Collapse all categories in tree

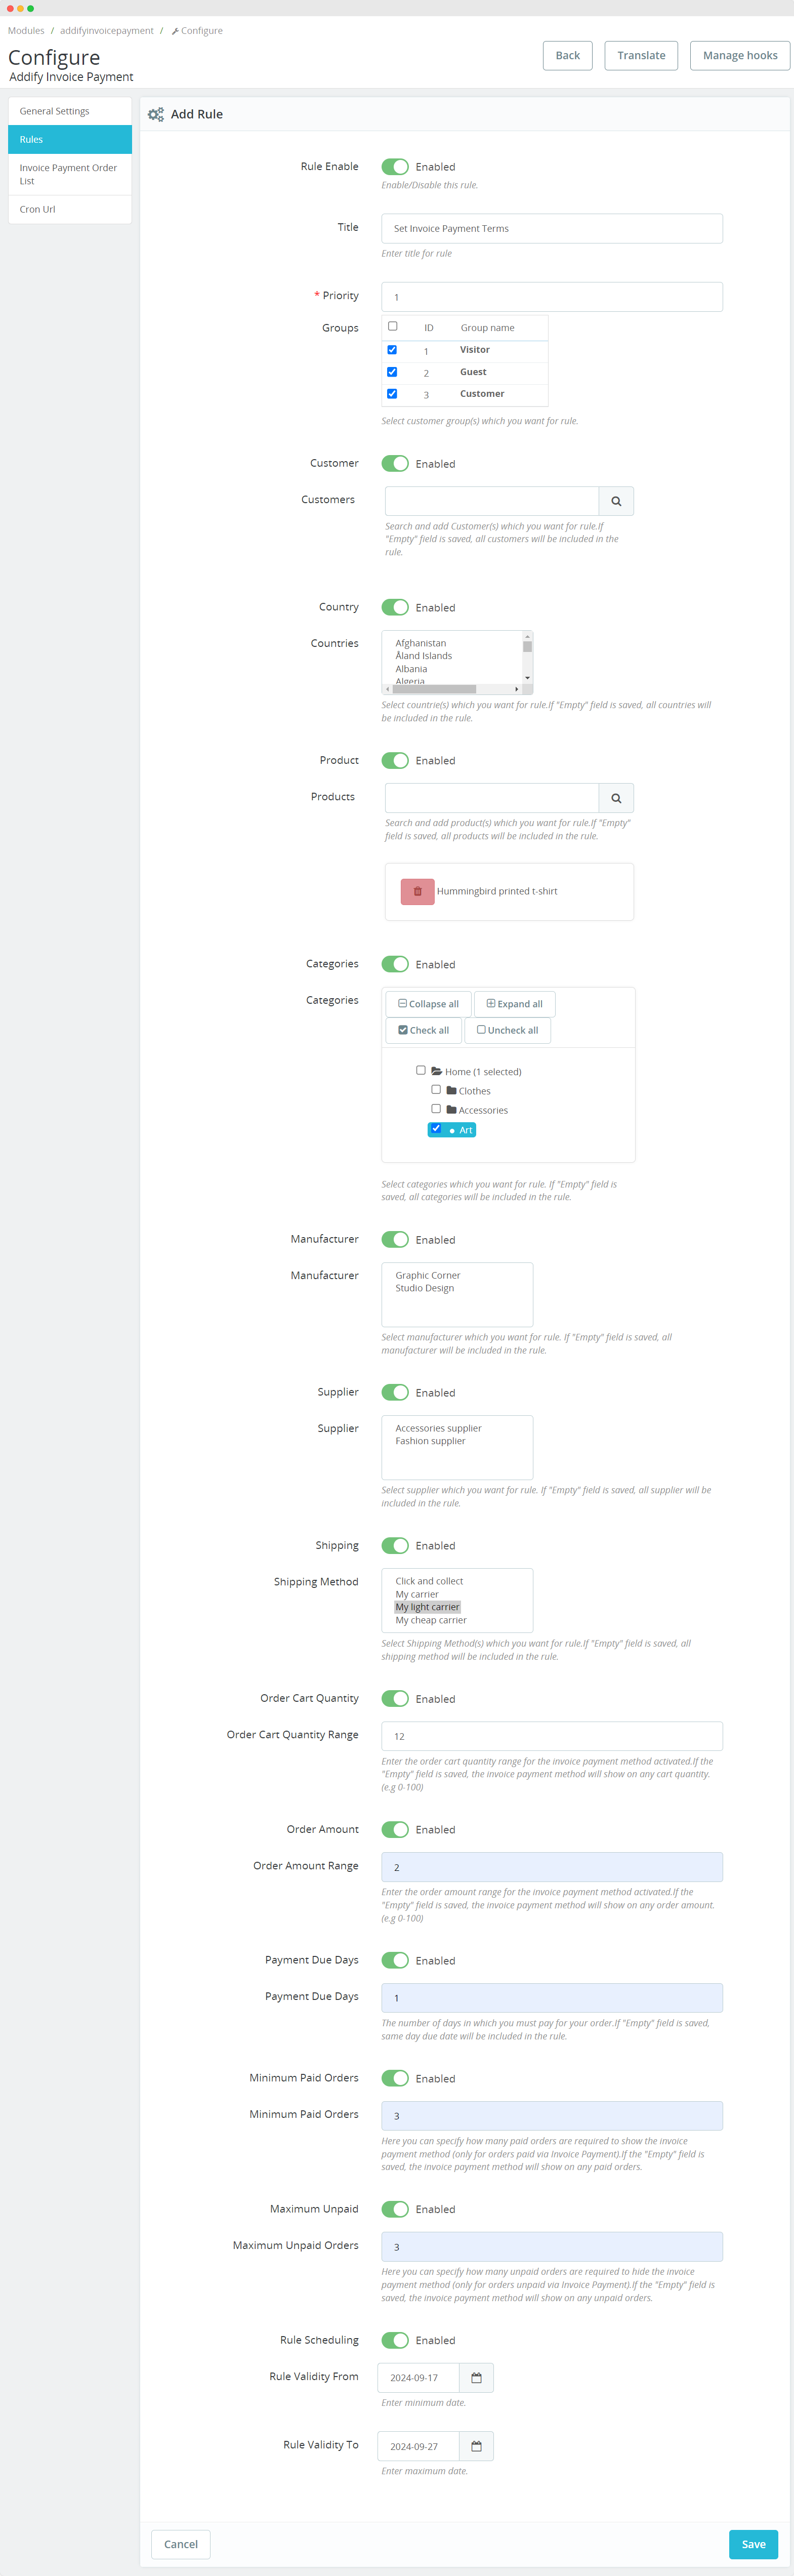click(428, 1004)
